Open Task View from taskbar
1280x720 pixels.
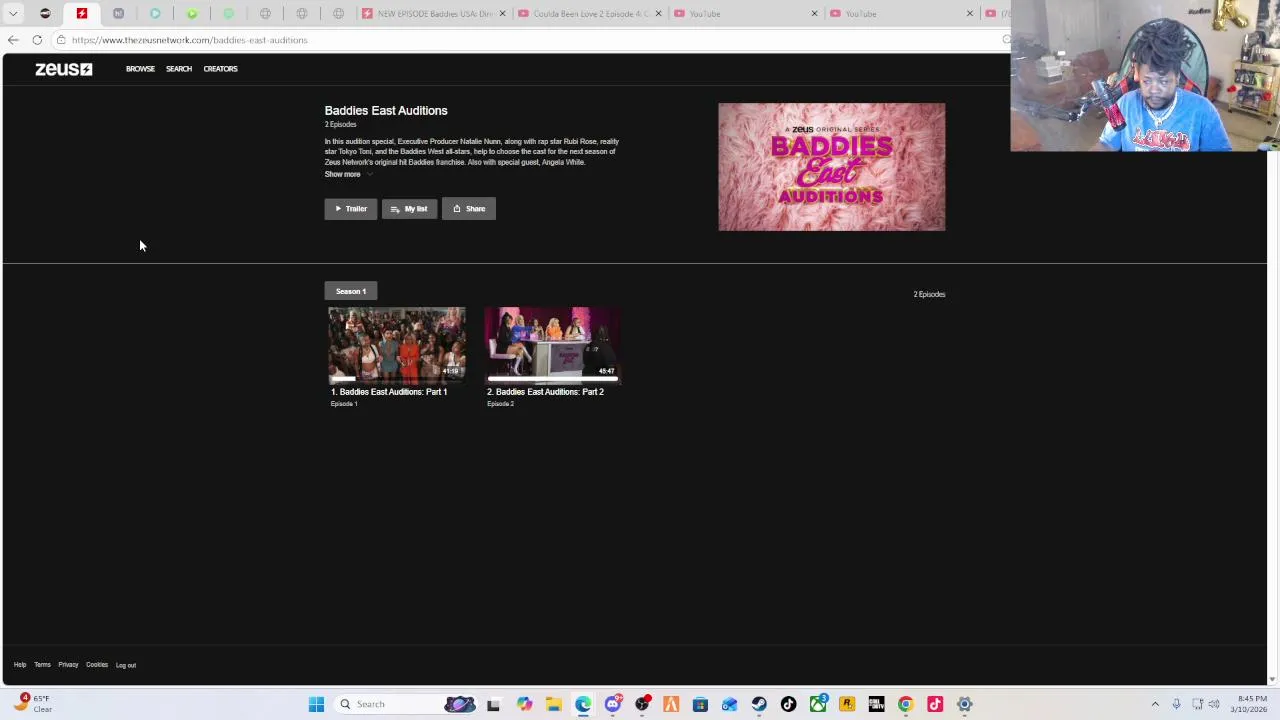pyautogui.click(x=493, y=704)
